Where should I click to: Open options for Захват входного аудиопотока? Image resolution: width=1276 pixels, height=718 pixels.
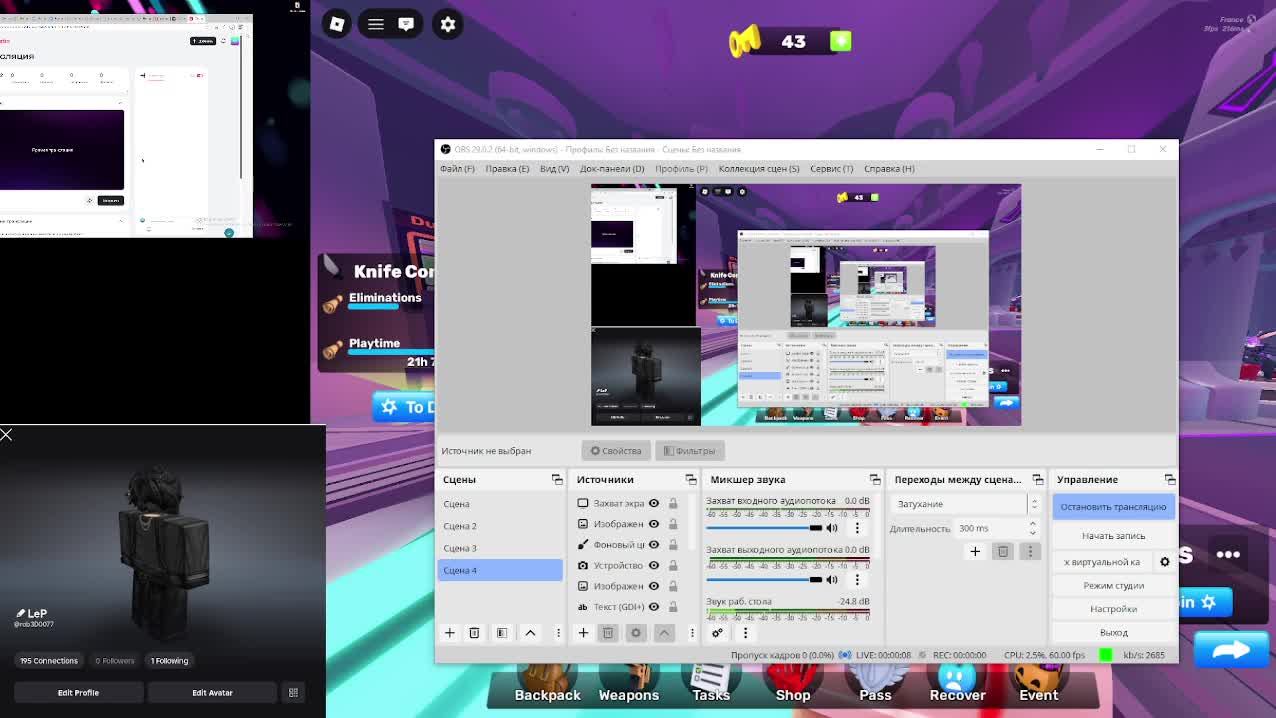click(857, 528)
